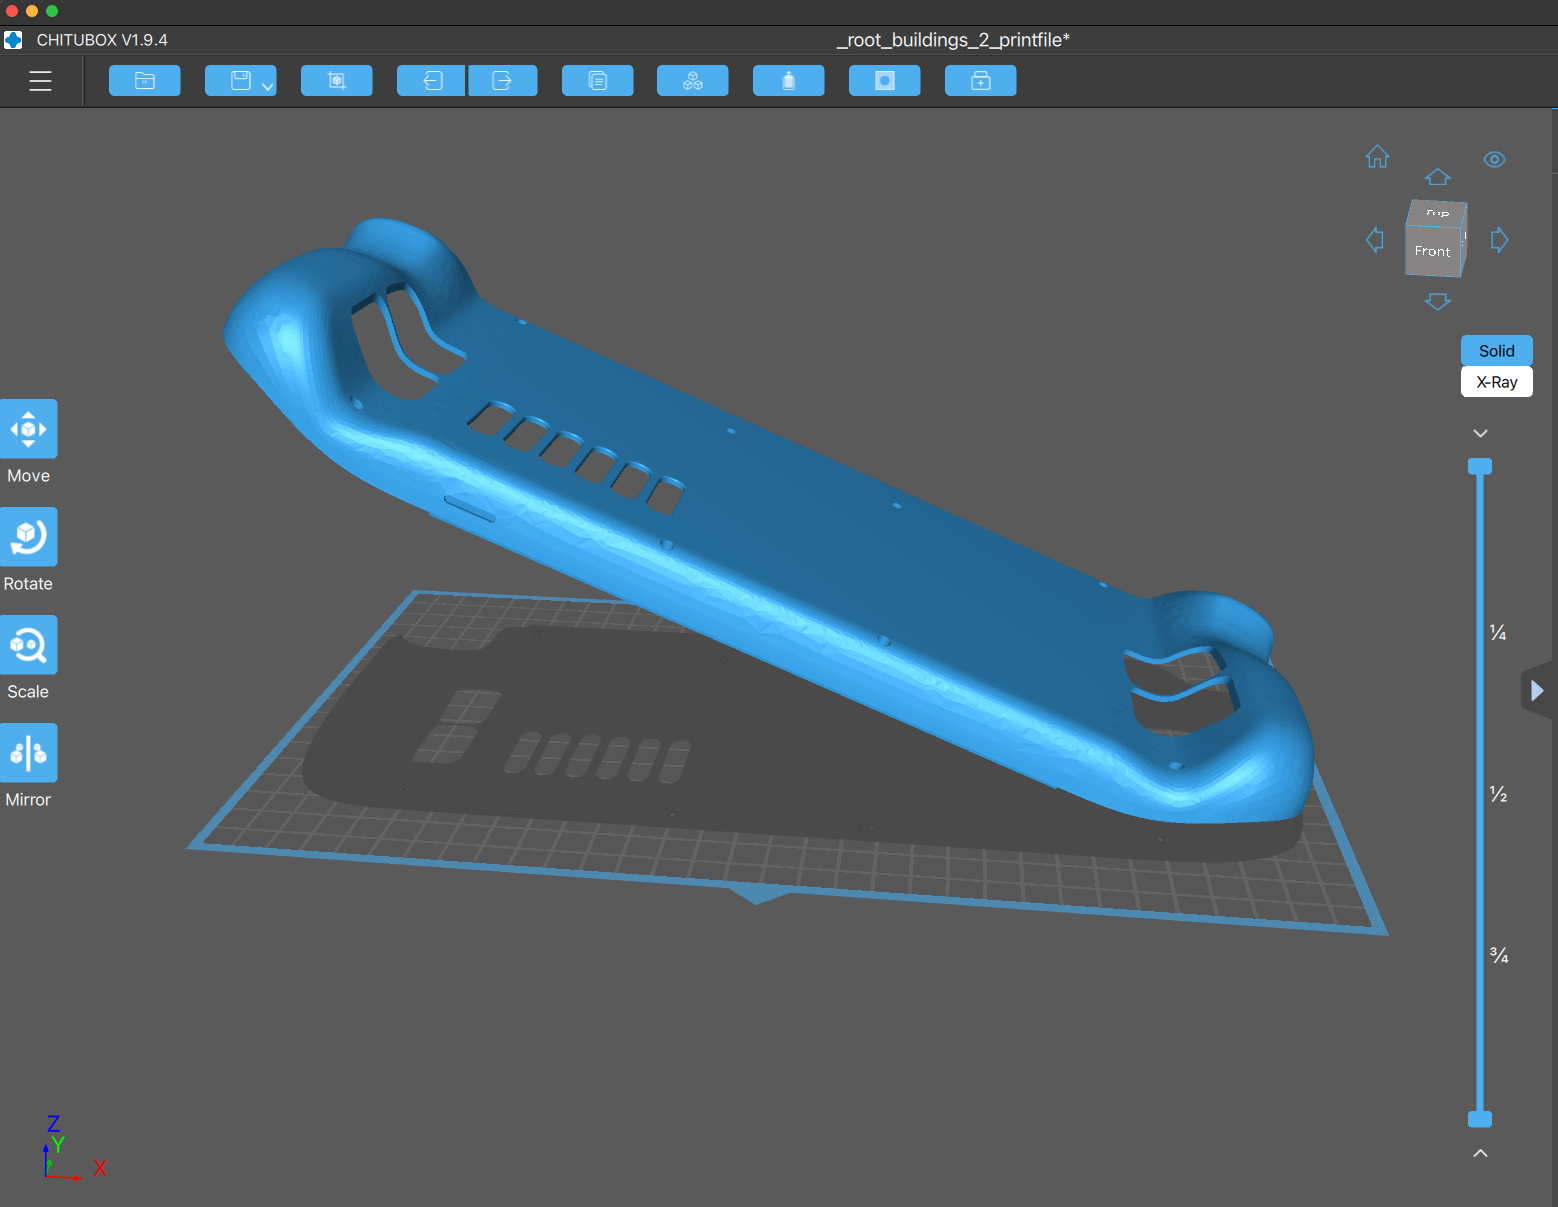Click the redo arrow toolbar icon

point(502,81)
